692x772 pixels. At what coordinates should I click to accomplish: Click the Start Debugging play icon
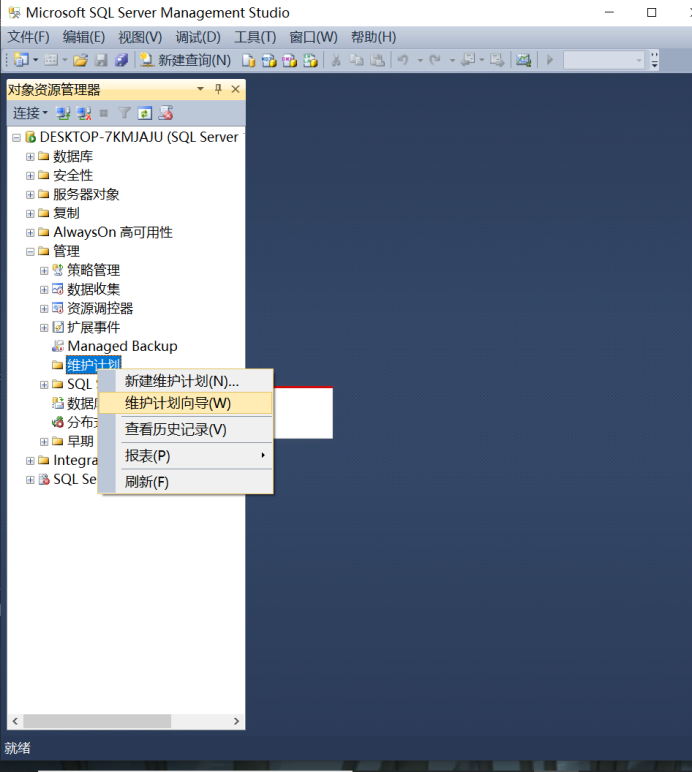[550, 60]
